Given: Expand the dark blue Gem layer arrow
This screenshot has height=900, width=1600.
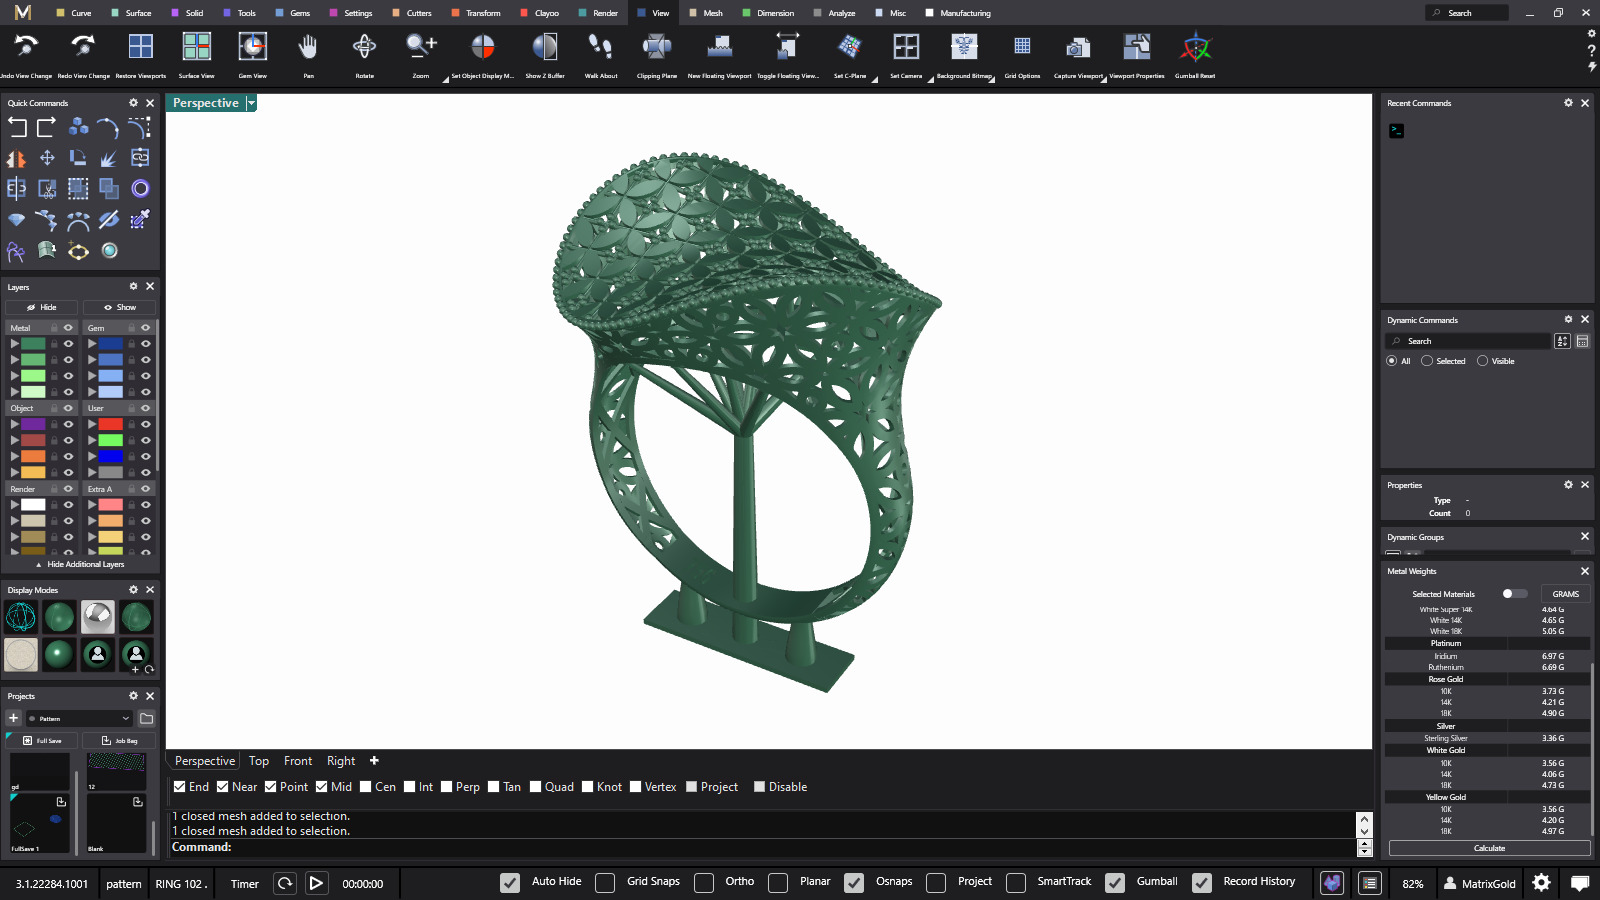Looking at the screenshot, I should click(x=91, y=344).
